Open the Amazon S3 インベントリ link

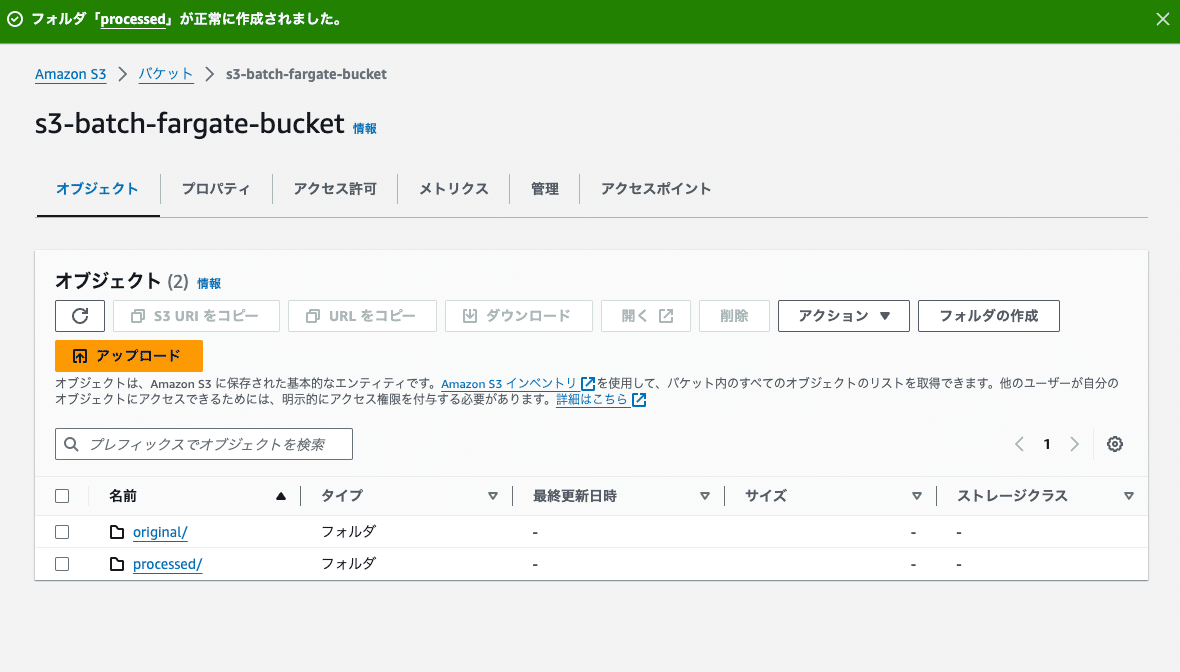point(509,384)
